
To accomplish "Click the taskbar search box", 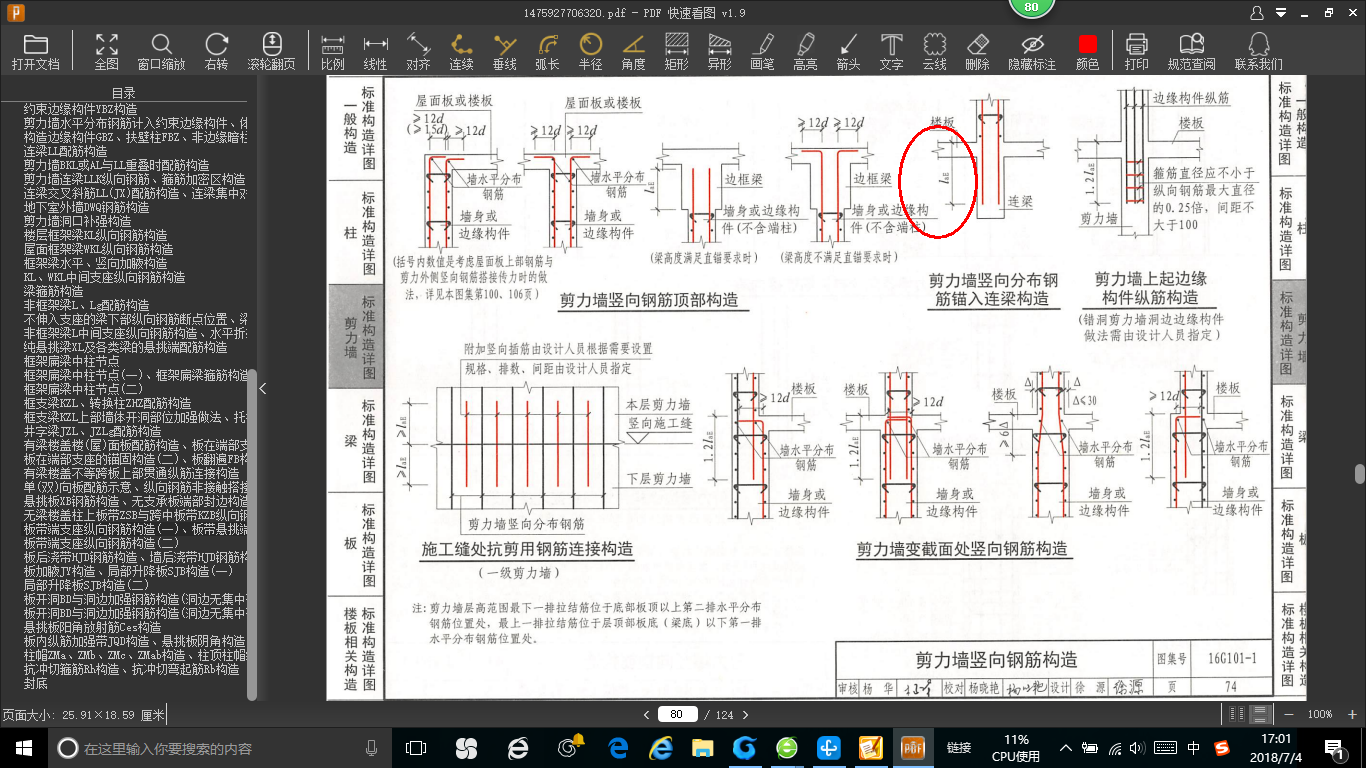I will tap(220, 748).
